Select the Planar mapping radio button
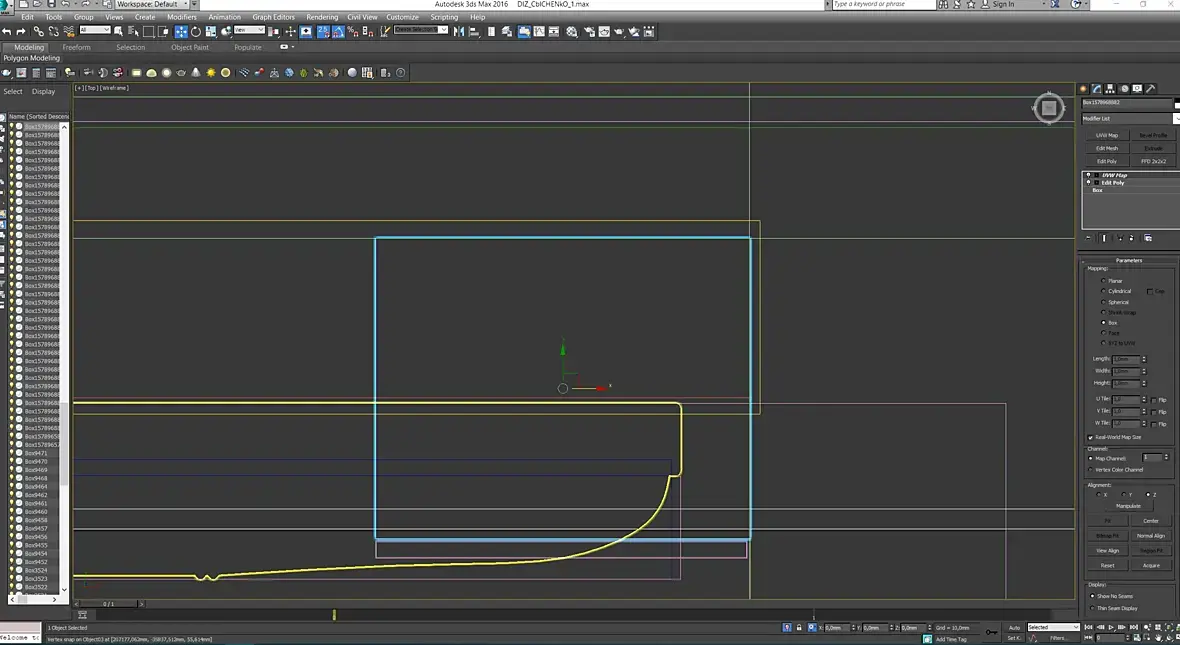 [x=1103, y=281]
